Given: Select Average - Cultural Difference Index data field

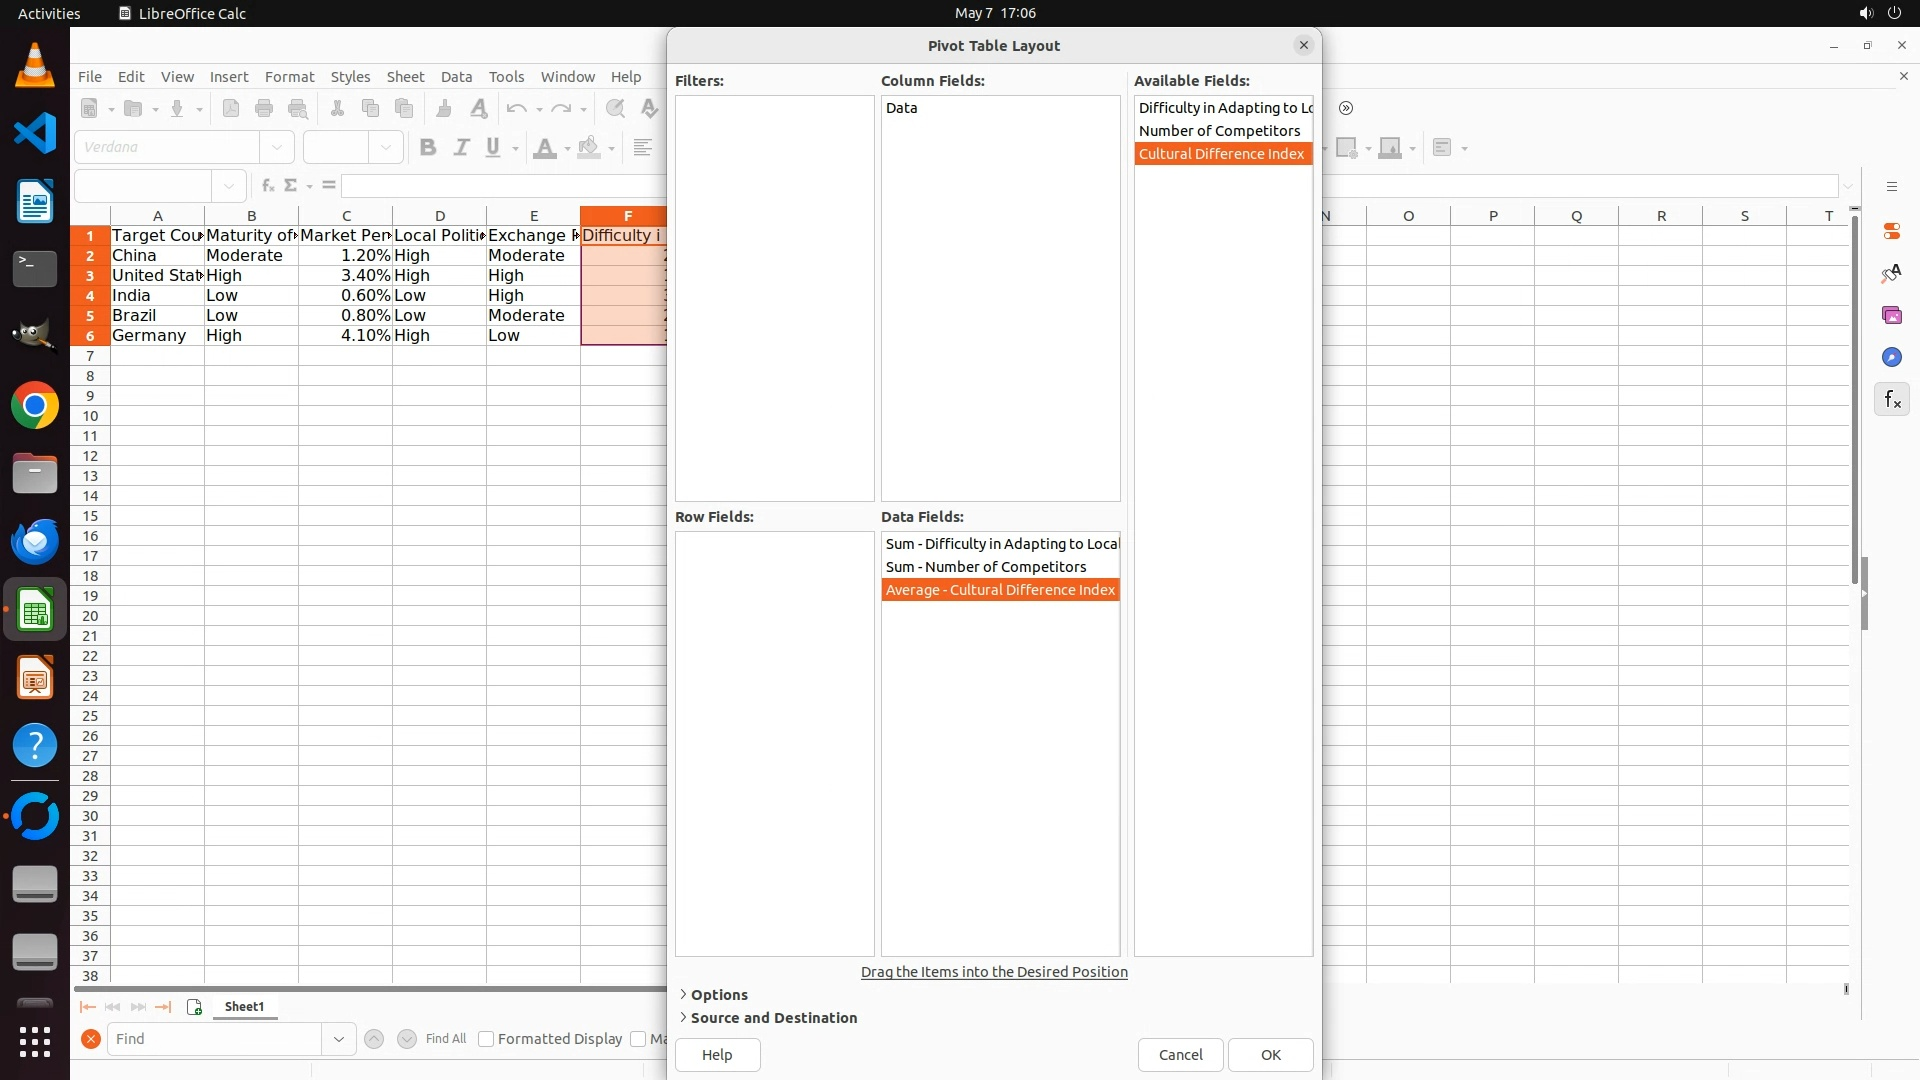Looking at the screenshot, I should point(1000,590).
